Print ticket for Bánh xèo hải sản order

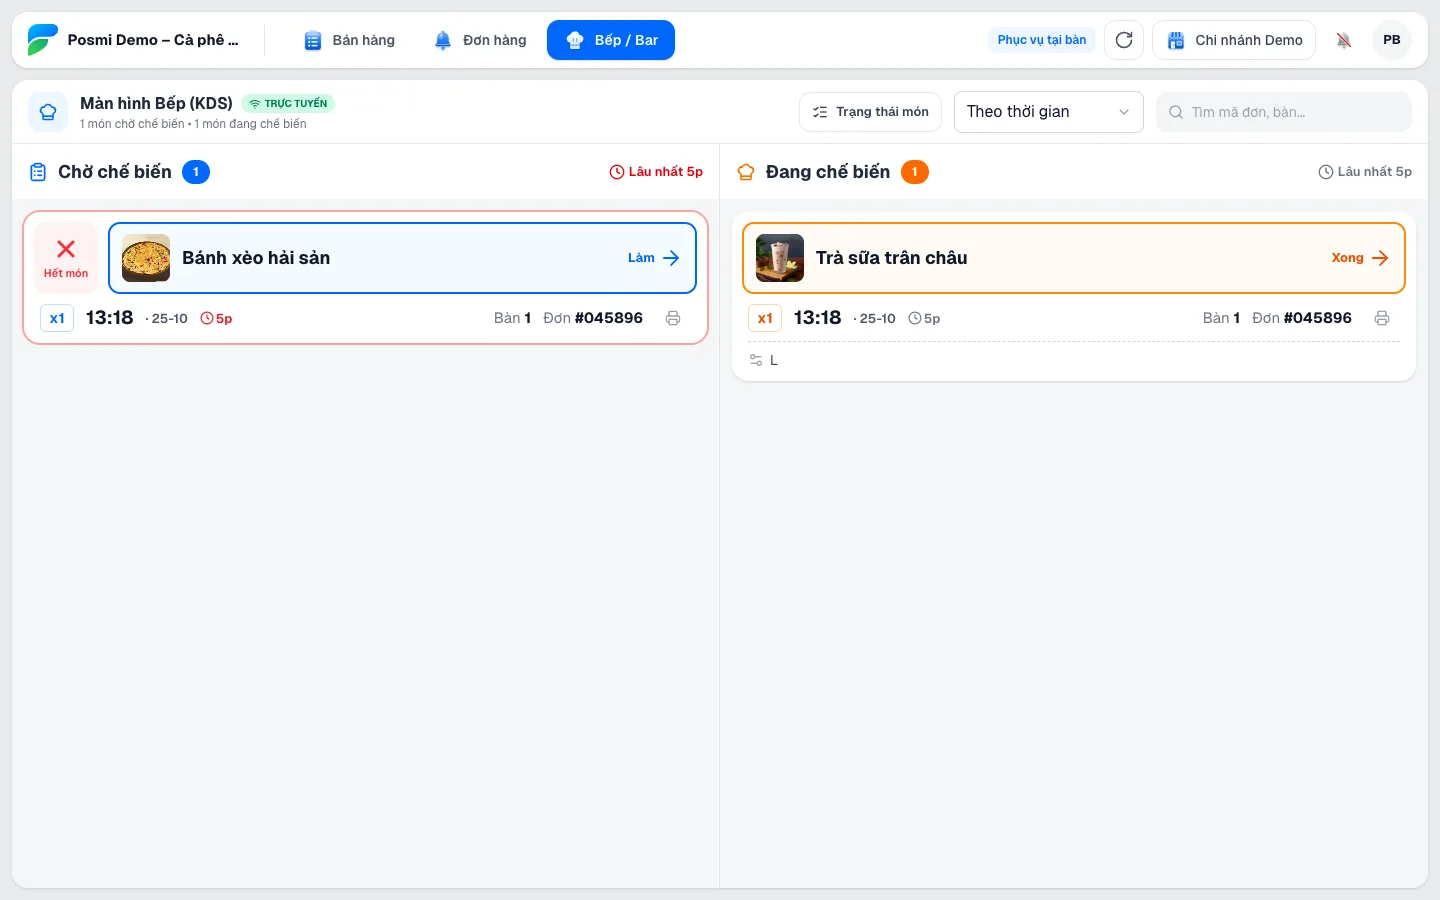click(673, 318)
